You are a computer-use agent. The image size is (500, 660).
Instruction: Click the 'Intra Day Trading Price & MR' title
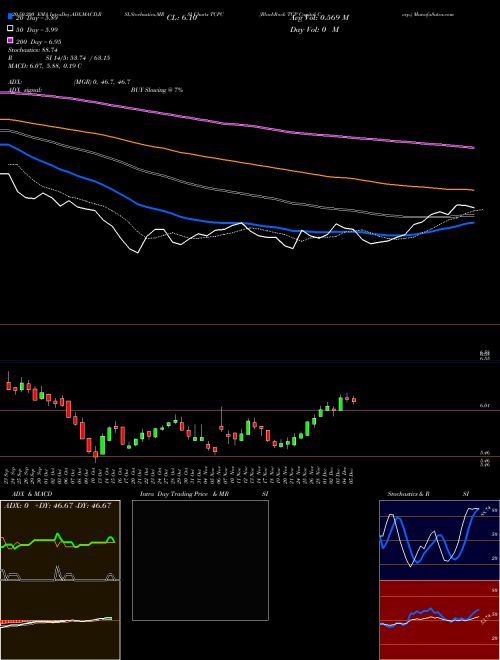point(184,494)
